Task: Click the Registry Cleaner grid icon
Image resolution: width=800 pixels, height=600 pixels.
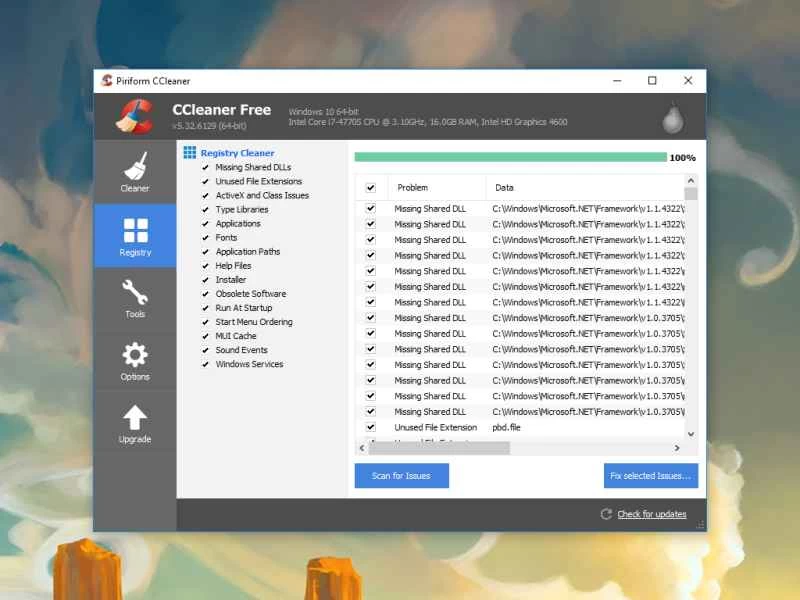Action: tap(189, 152)
